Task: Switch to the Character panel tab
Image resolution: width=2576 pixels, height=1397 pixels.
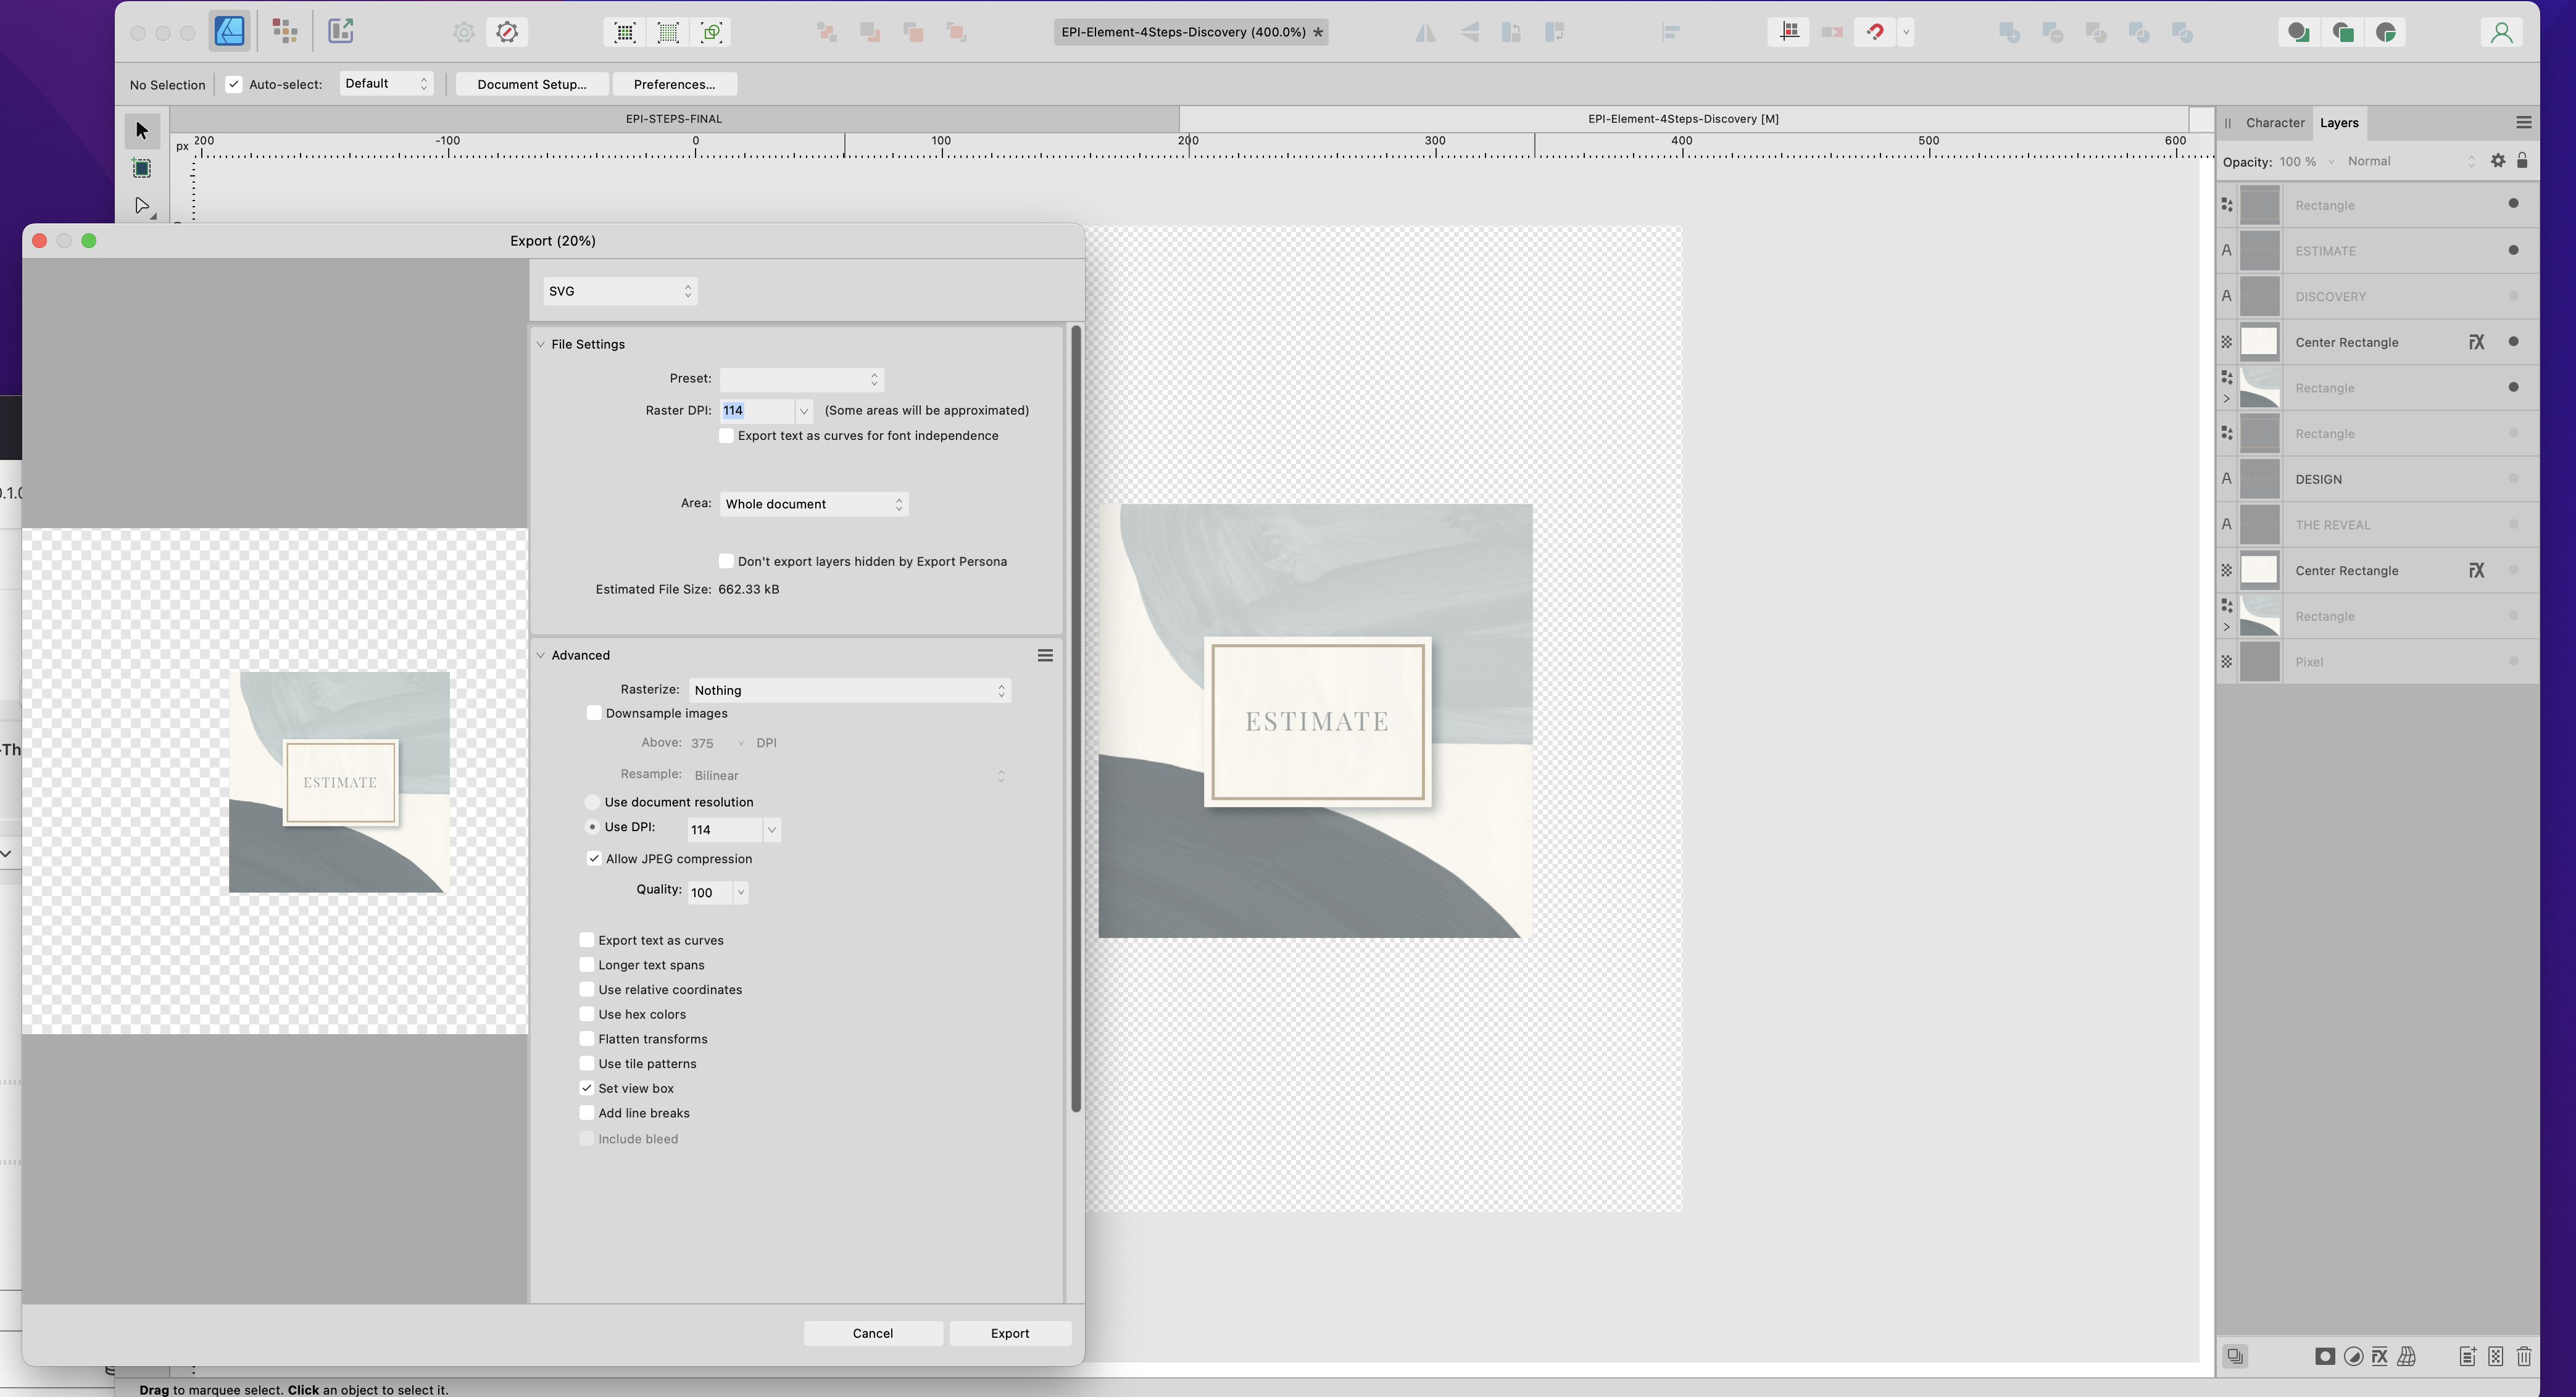Action: (2274, 123)
